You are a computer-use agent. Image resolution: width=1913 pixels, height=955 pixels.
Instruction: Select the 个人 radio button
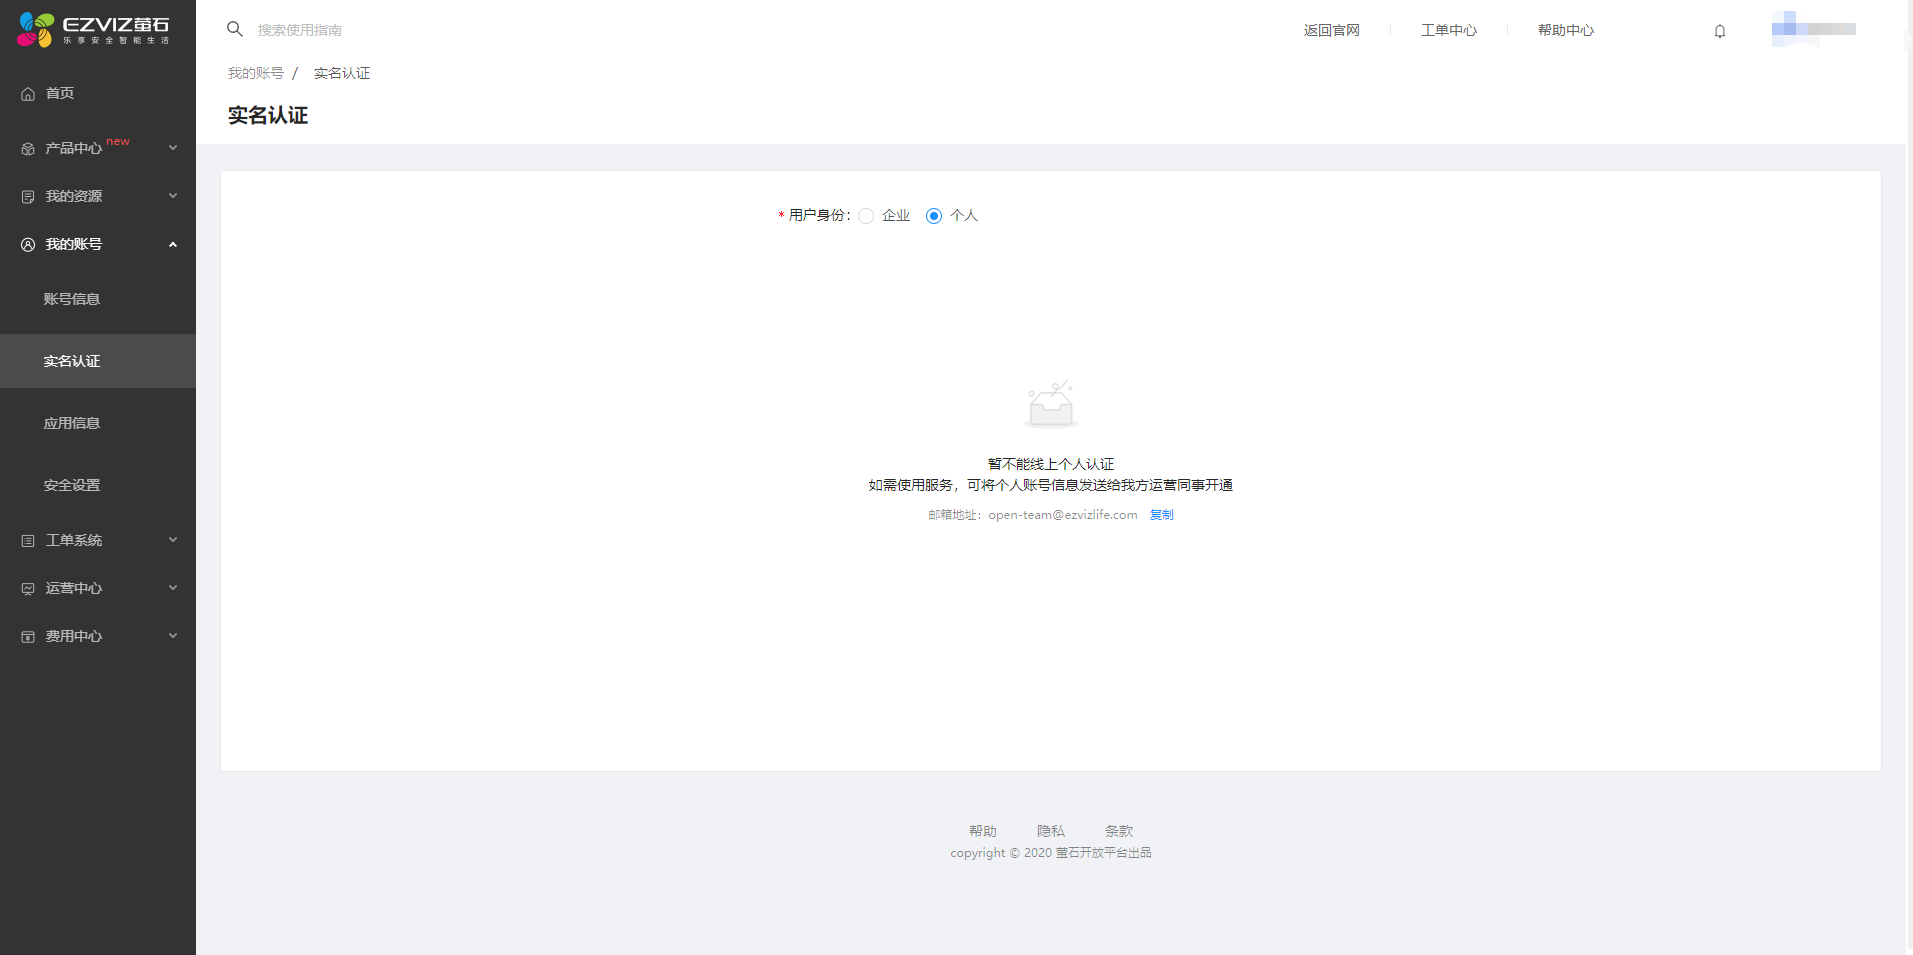934,216
